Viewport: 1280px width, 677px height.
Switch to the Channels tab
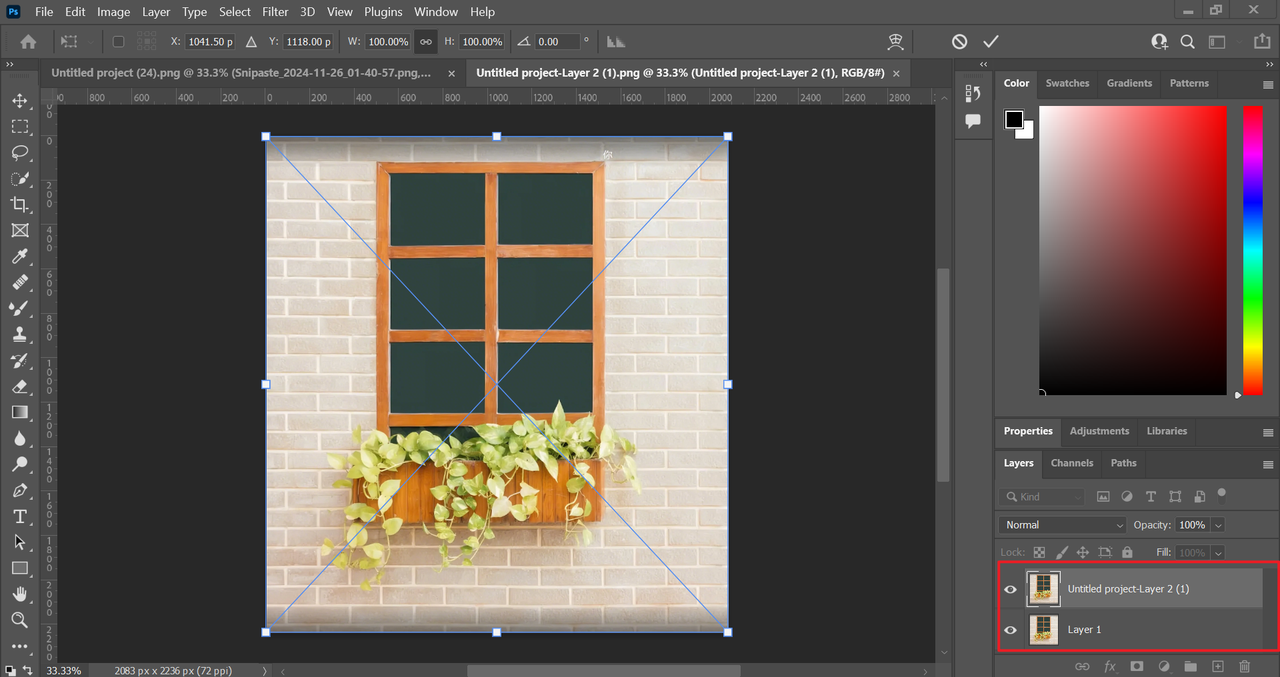tap(1071, 463)
